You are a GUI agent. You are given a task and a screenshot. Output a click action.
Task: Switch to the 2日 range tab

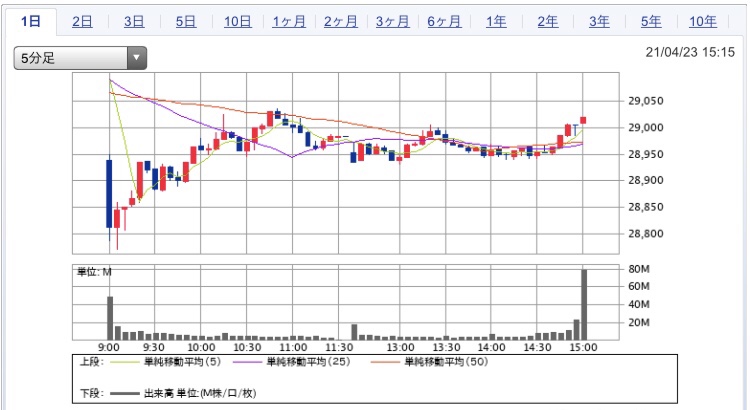click(82, 22)
